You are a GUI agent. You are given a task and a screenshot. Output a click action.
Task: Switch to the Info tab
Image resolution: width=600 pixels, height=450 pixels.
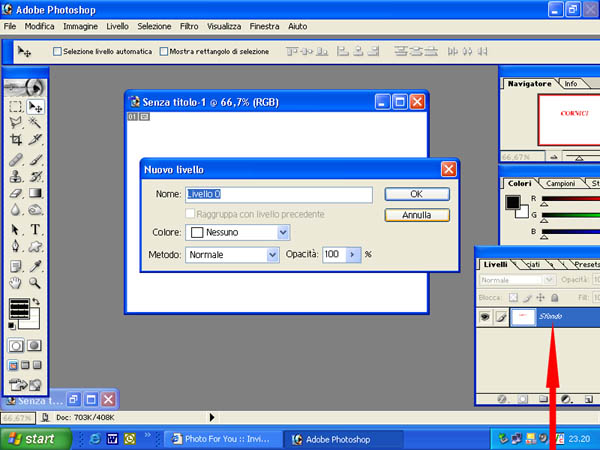tap(571, 84)
